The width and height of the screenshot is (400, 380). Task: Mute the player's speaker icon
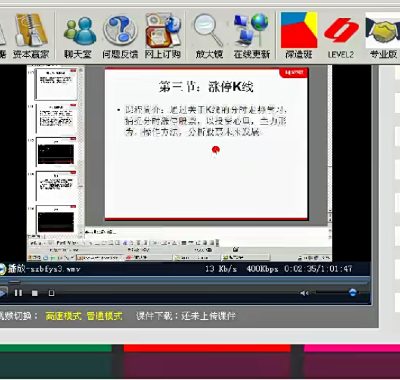click(x=304, y=293)
